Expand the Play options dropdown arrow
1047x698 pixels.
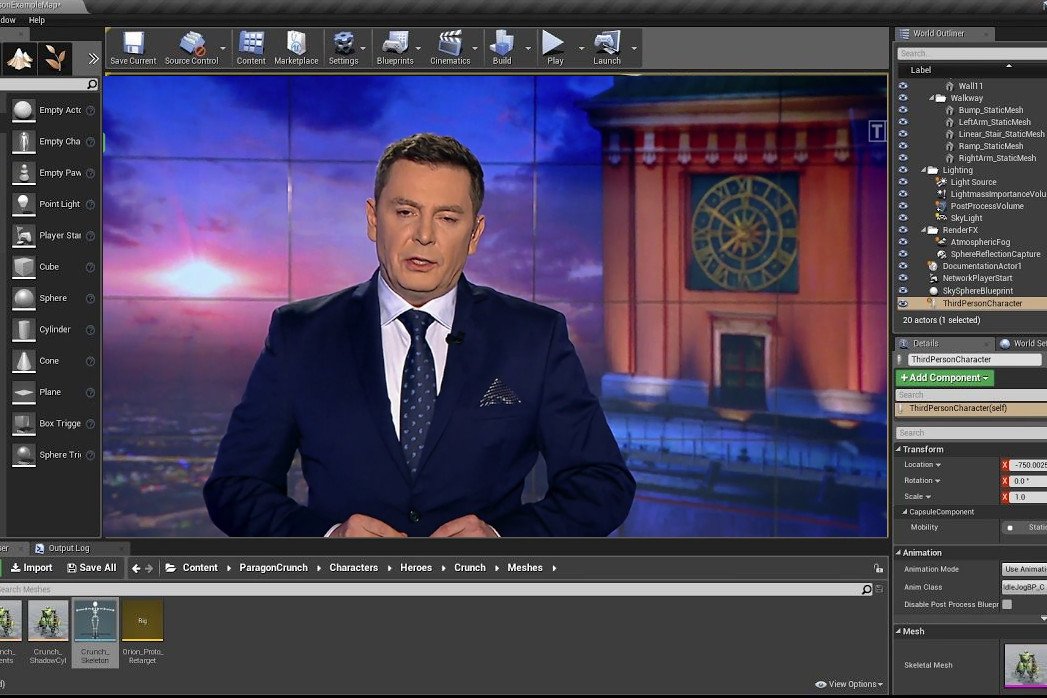580,47
